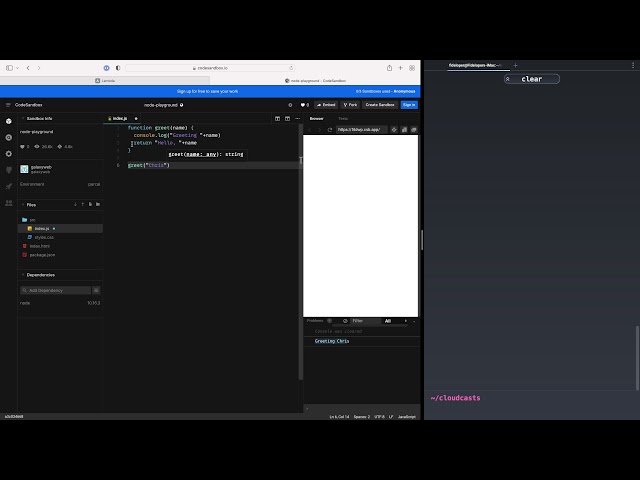Click the new file icon in Files header
Image resolution: width=640 pixels, height=480 pixels.
tap(90, 204)
